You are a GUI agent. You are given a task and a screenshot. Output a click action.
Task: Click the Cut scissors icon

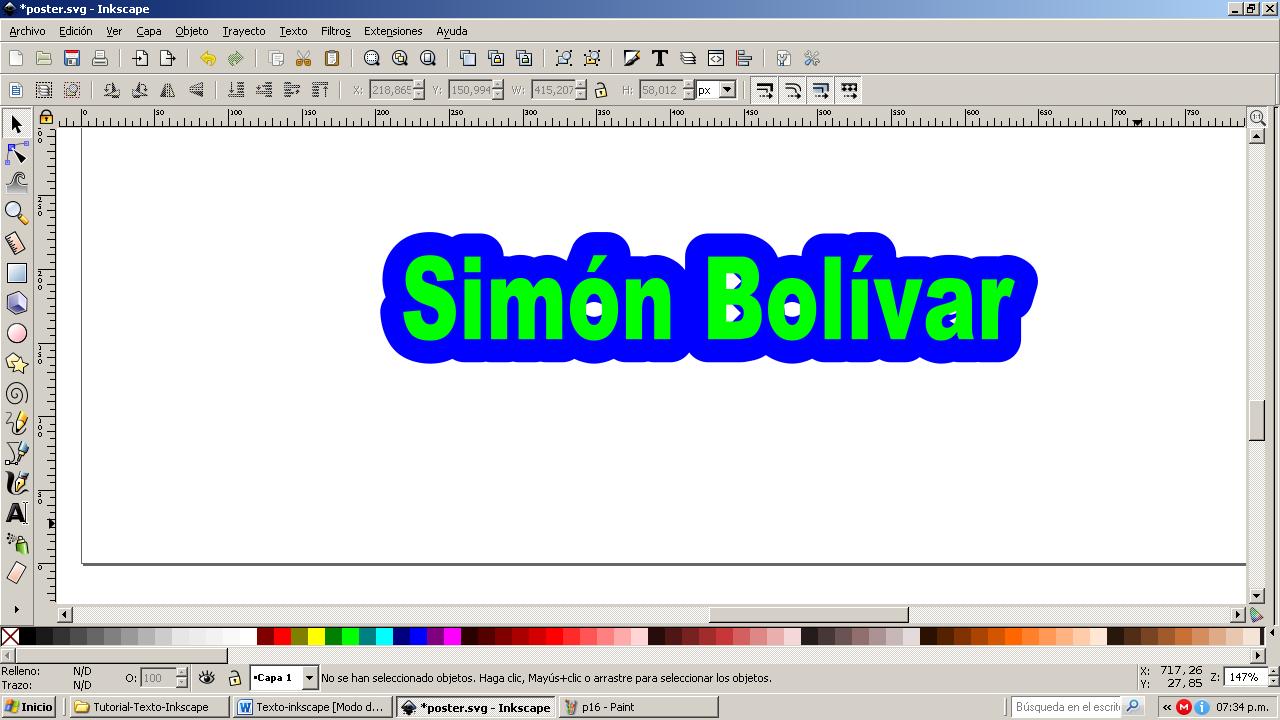point(304,59)
